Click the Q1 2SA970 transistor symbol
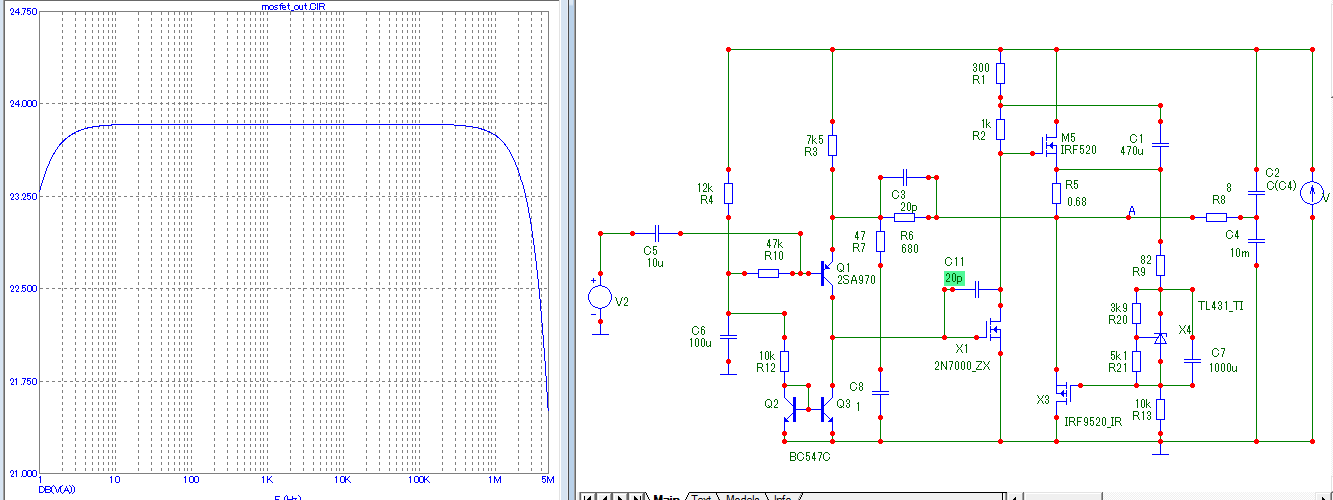Viewport: 1333px width, 500px height. [826, 272]
